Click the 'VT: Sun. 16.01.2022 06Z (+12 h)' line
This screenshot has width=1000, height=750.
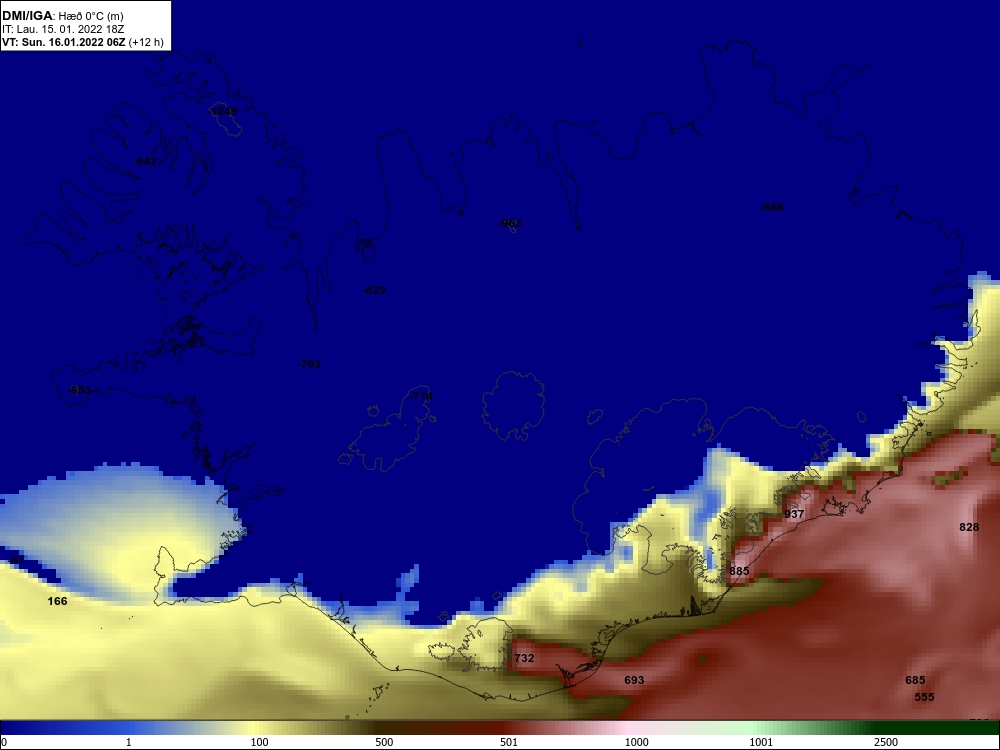click(83, 43)
